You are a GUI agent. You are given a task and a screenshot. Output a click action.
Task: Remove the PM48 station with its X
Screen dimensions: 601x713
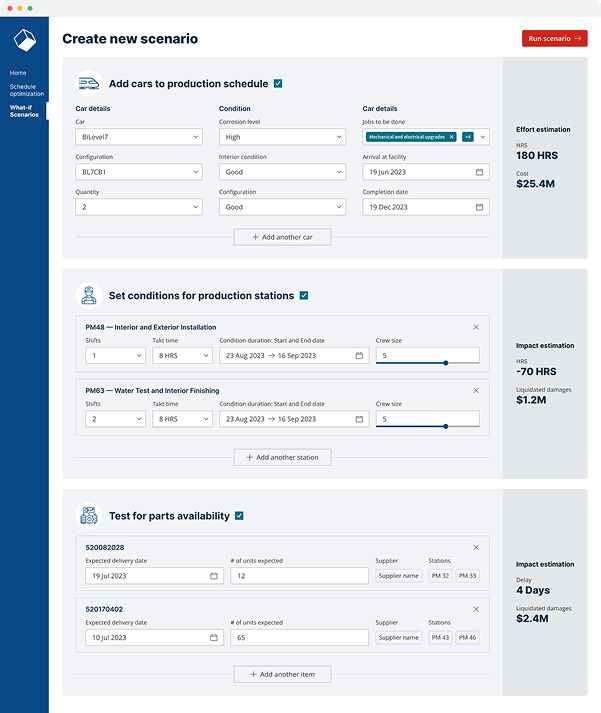(x=476, y=327)
